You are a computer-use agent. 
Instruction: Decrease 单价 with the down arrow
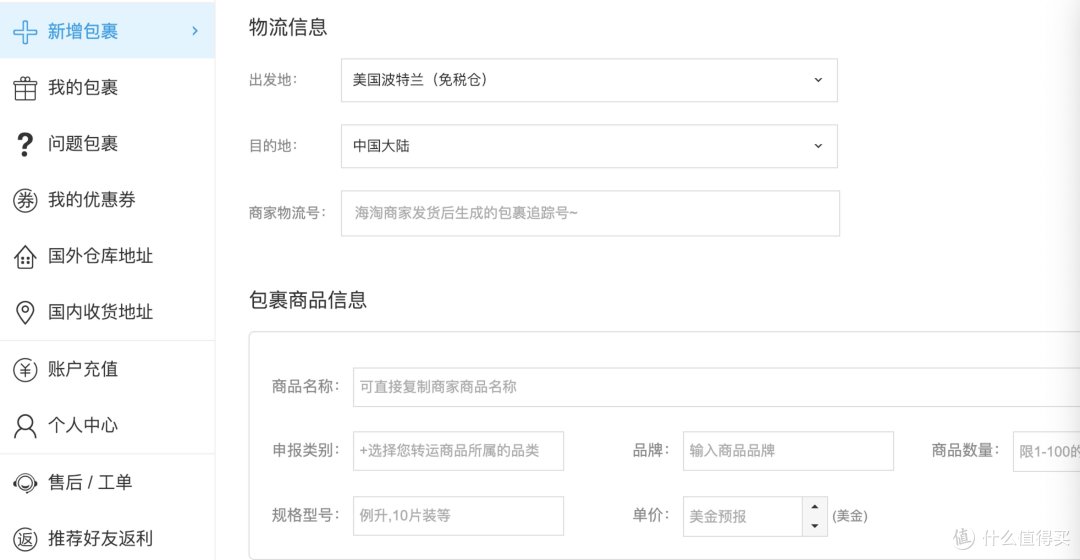815,526
